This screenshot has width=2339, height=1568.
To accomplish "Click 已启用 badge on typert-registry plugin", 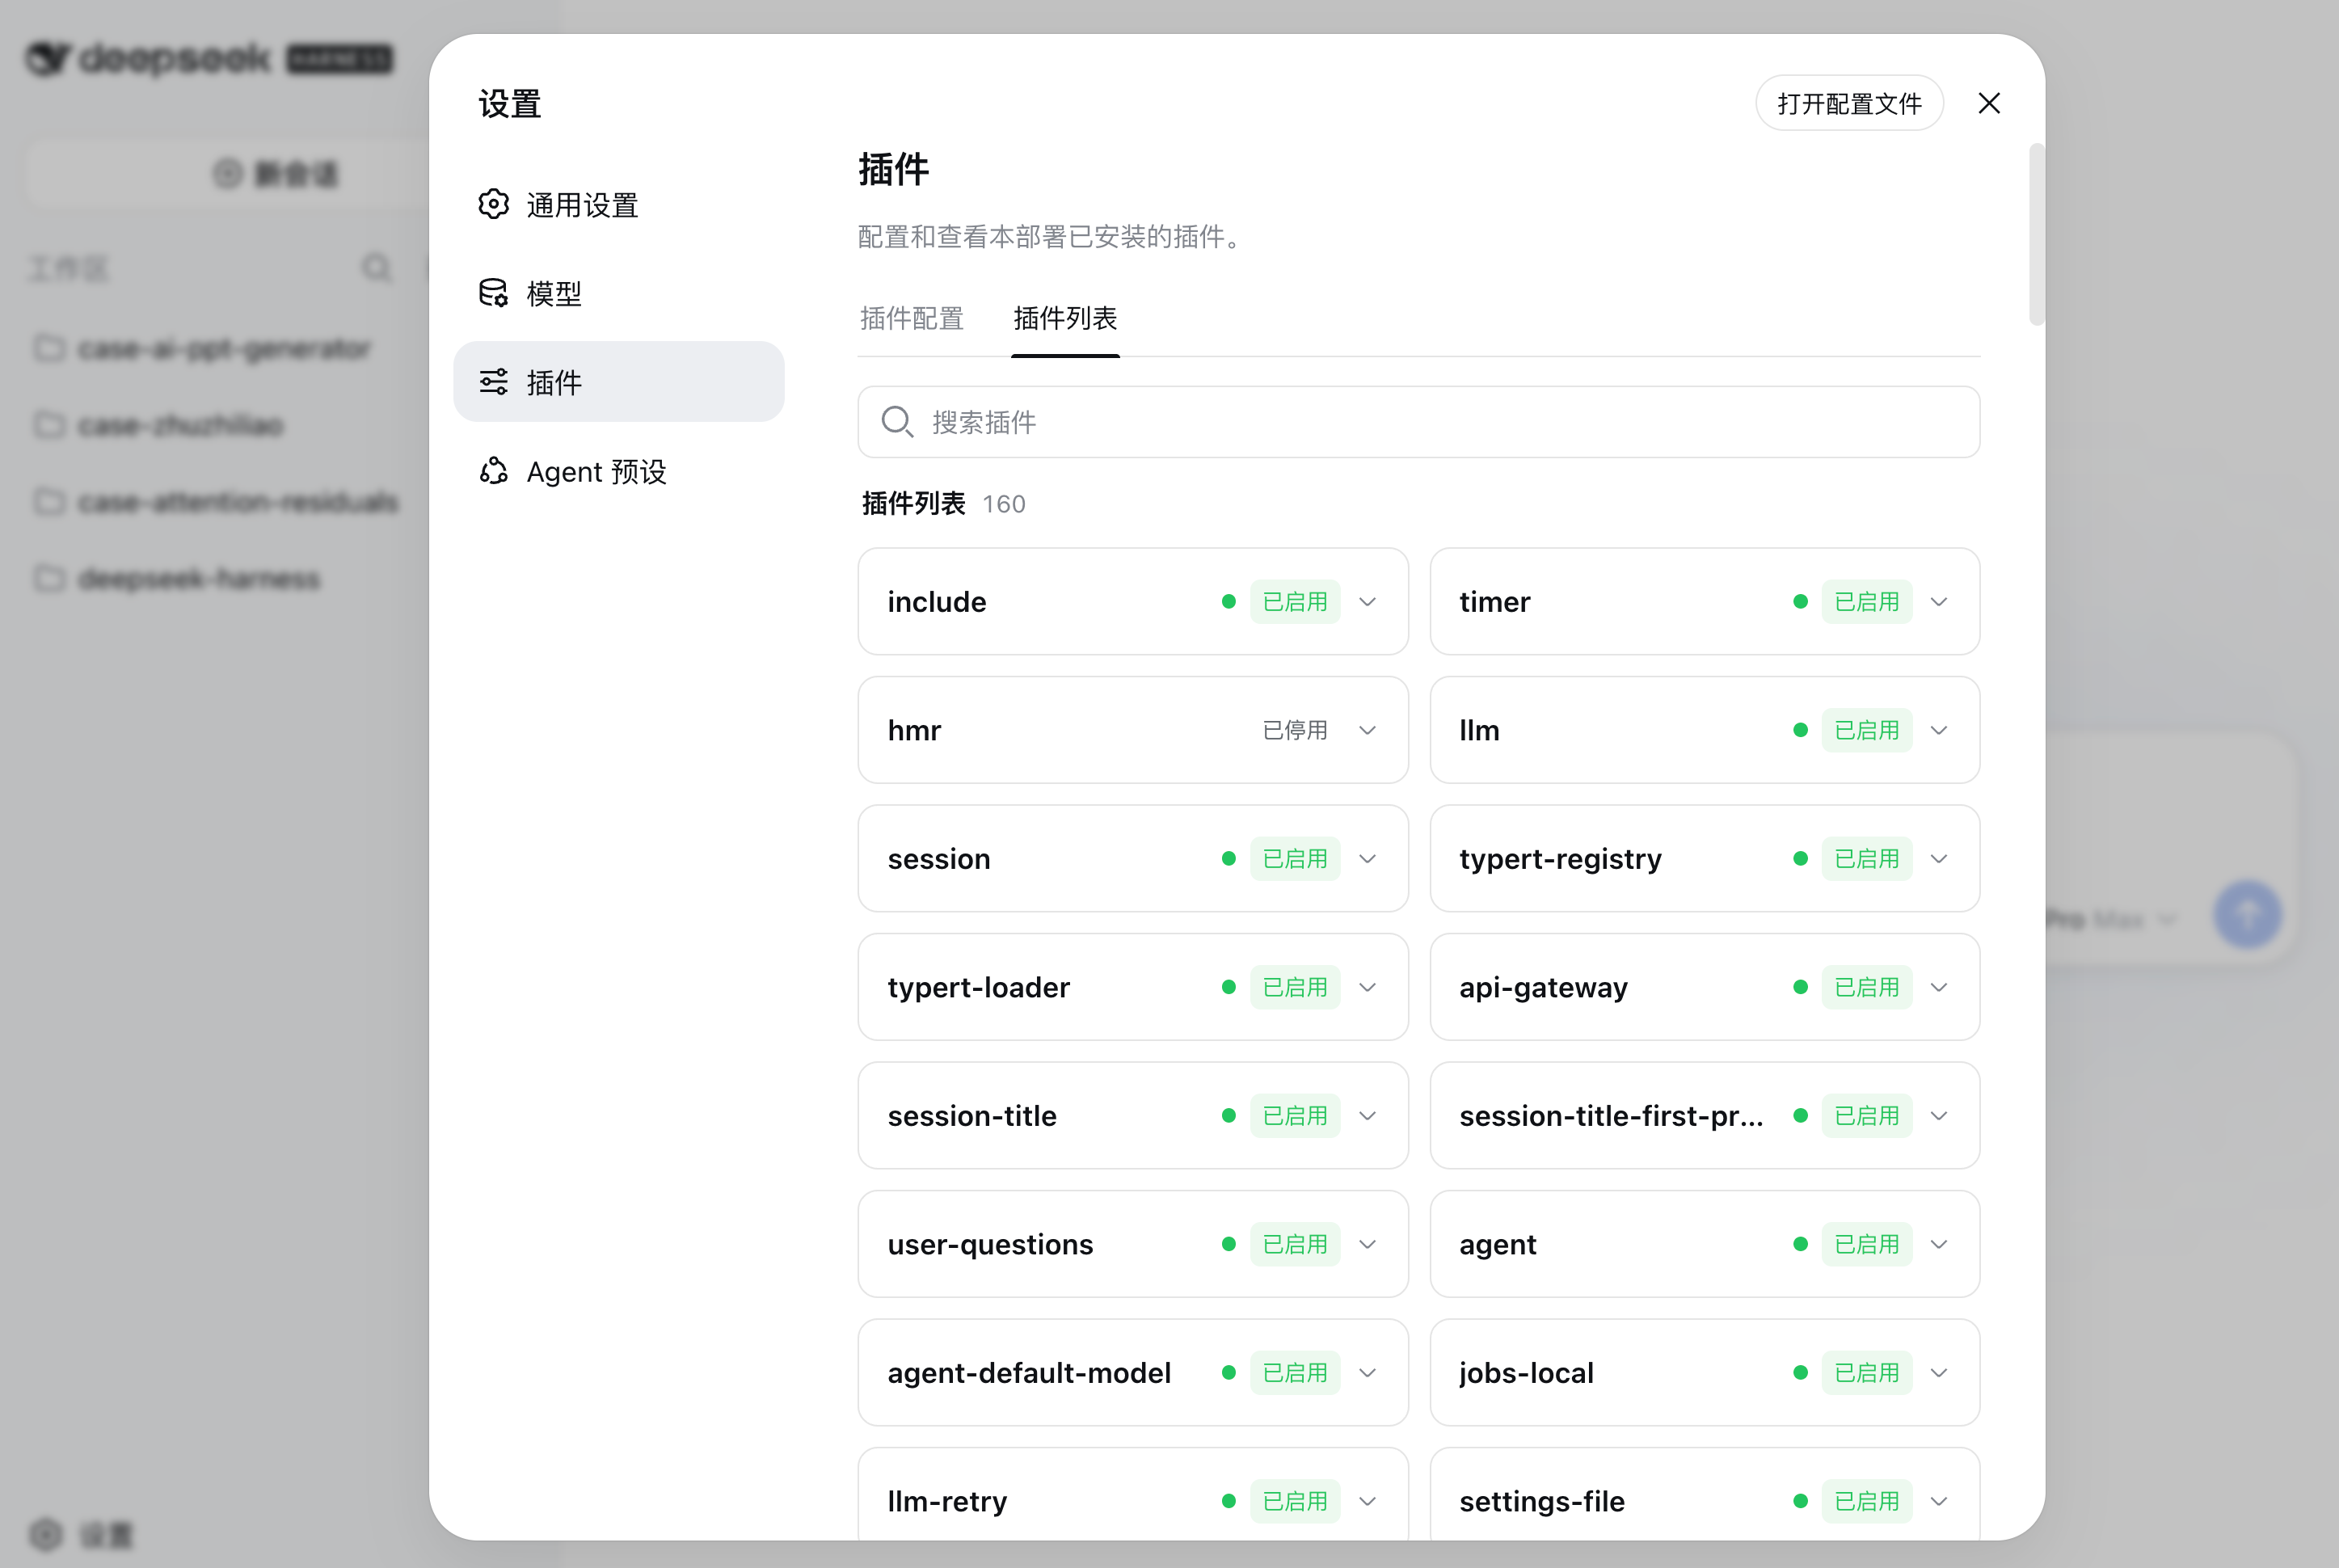I will (1867, 858).
